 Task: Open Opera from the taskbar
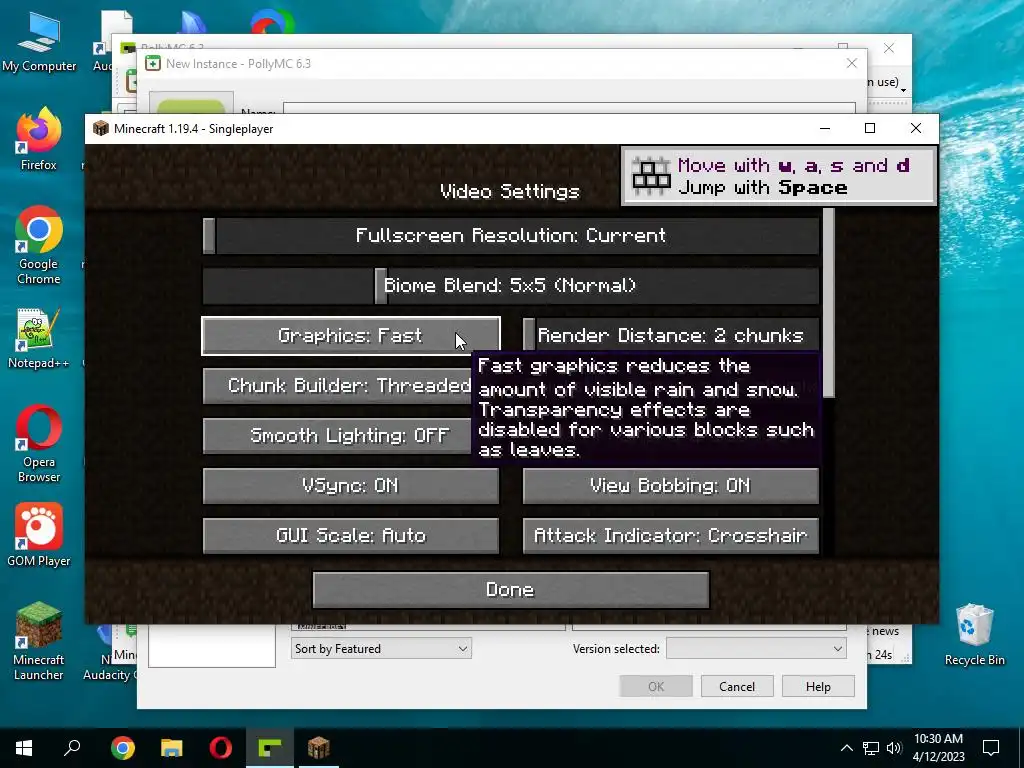[221, 748]
